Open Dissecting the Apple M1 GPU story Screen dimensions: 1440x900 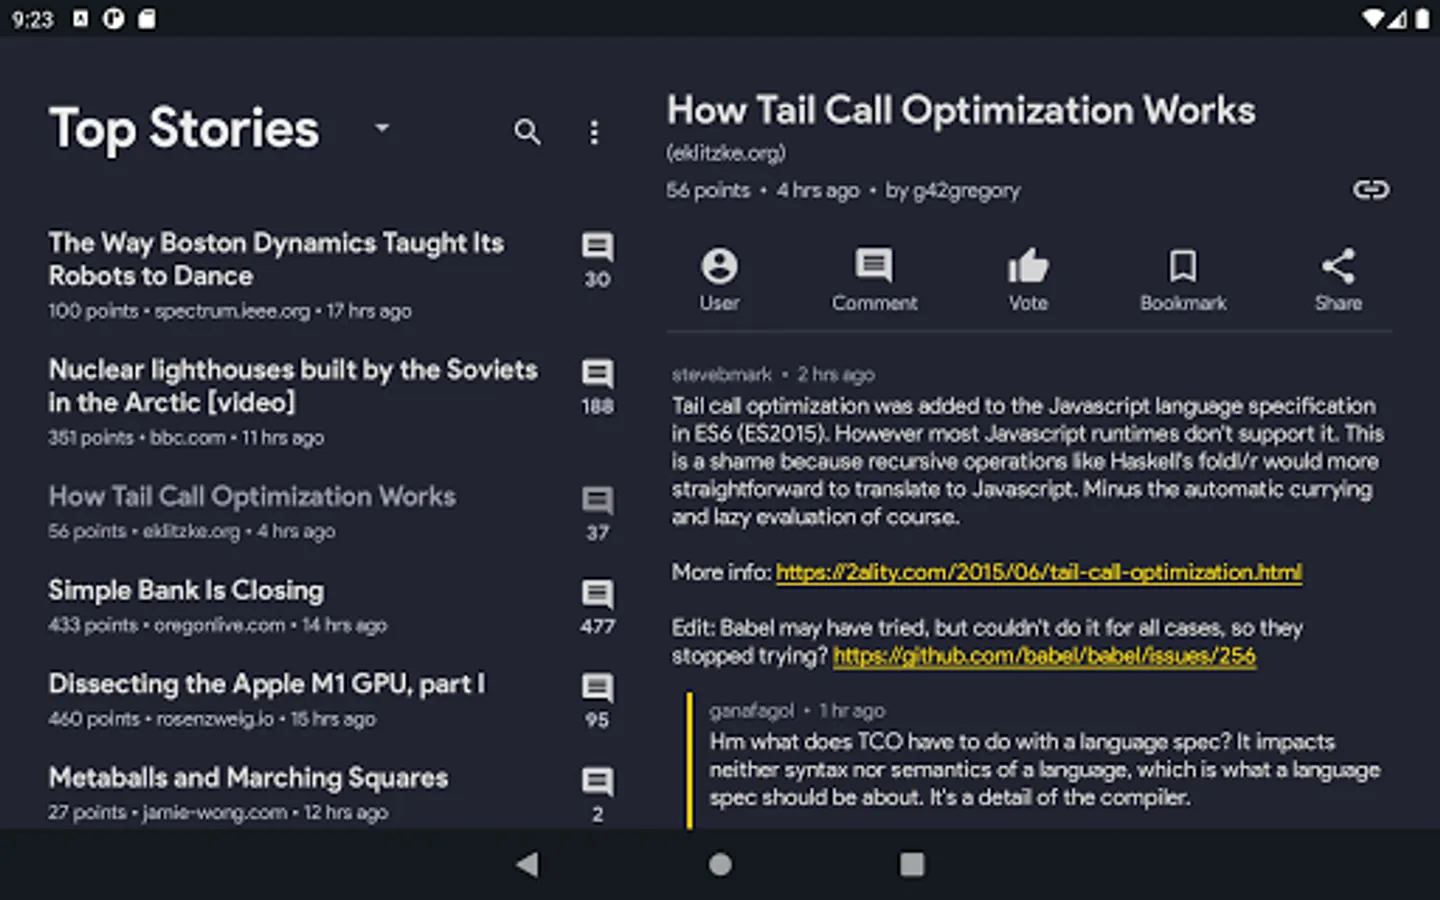(266, 684)
